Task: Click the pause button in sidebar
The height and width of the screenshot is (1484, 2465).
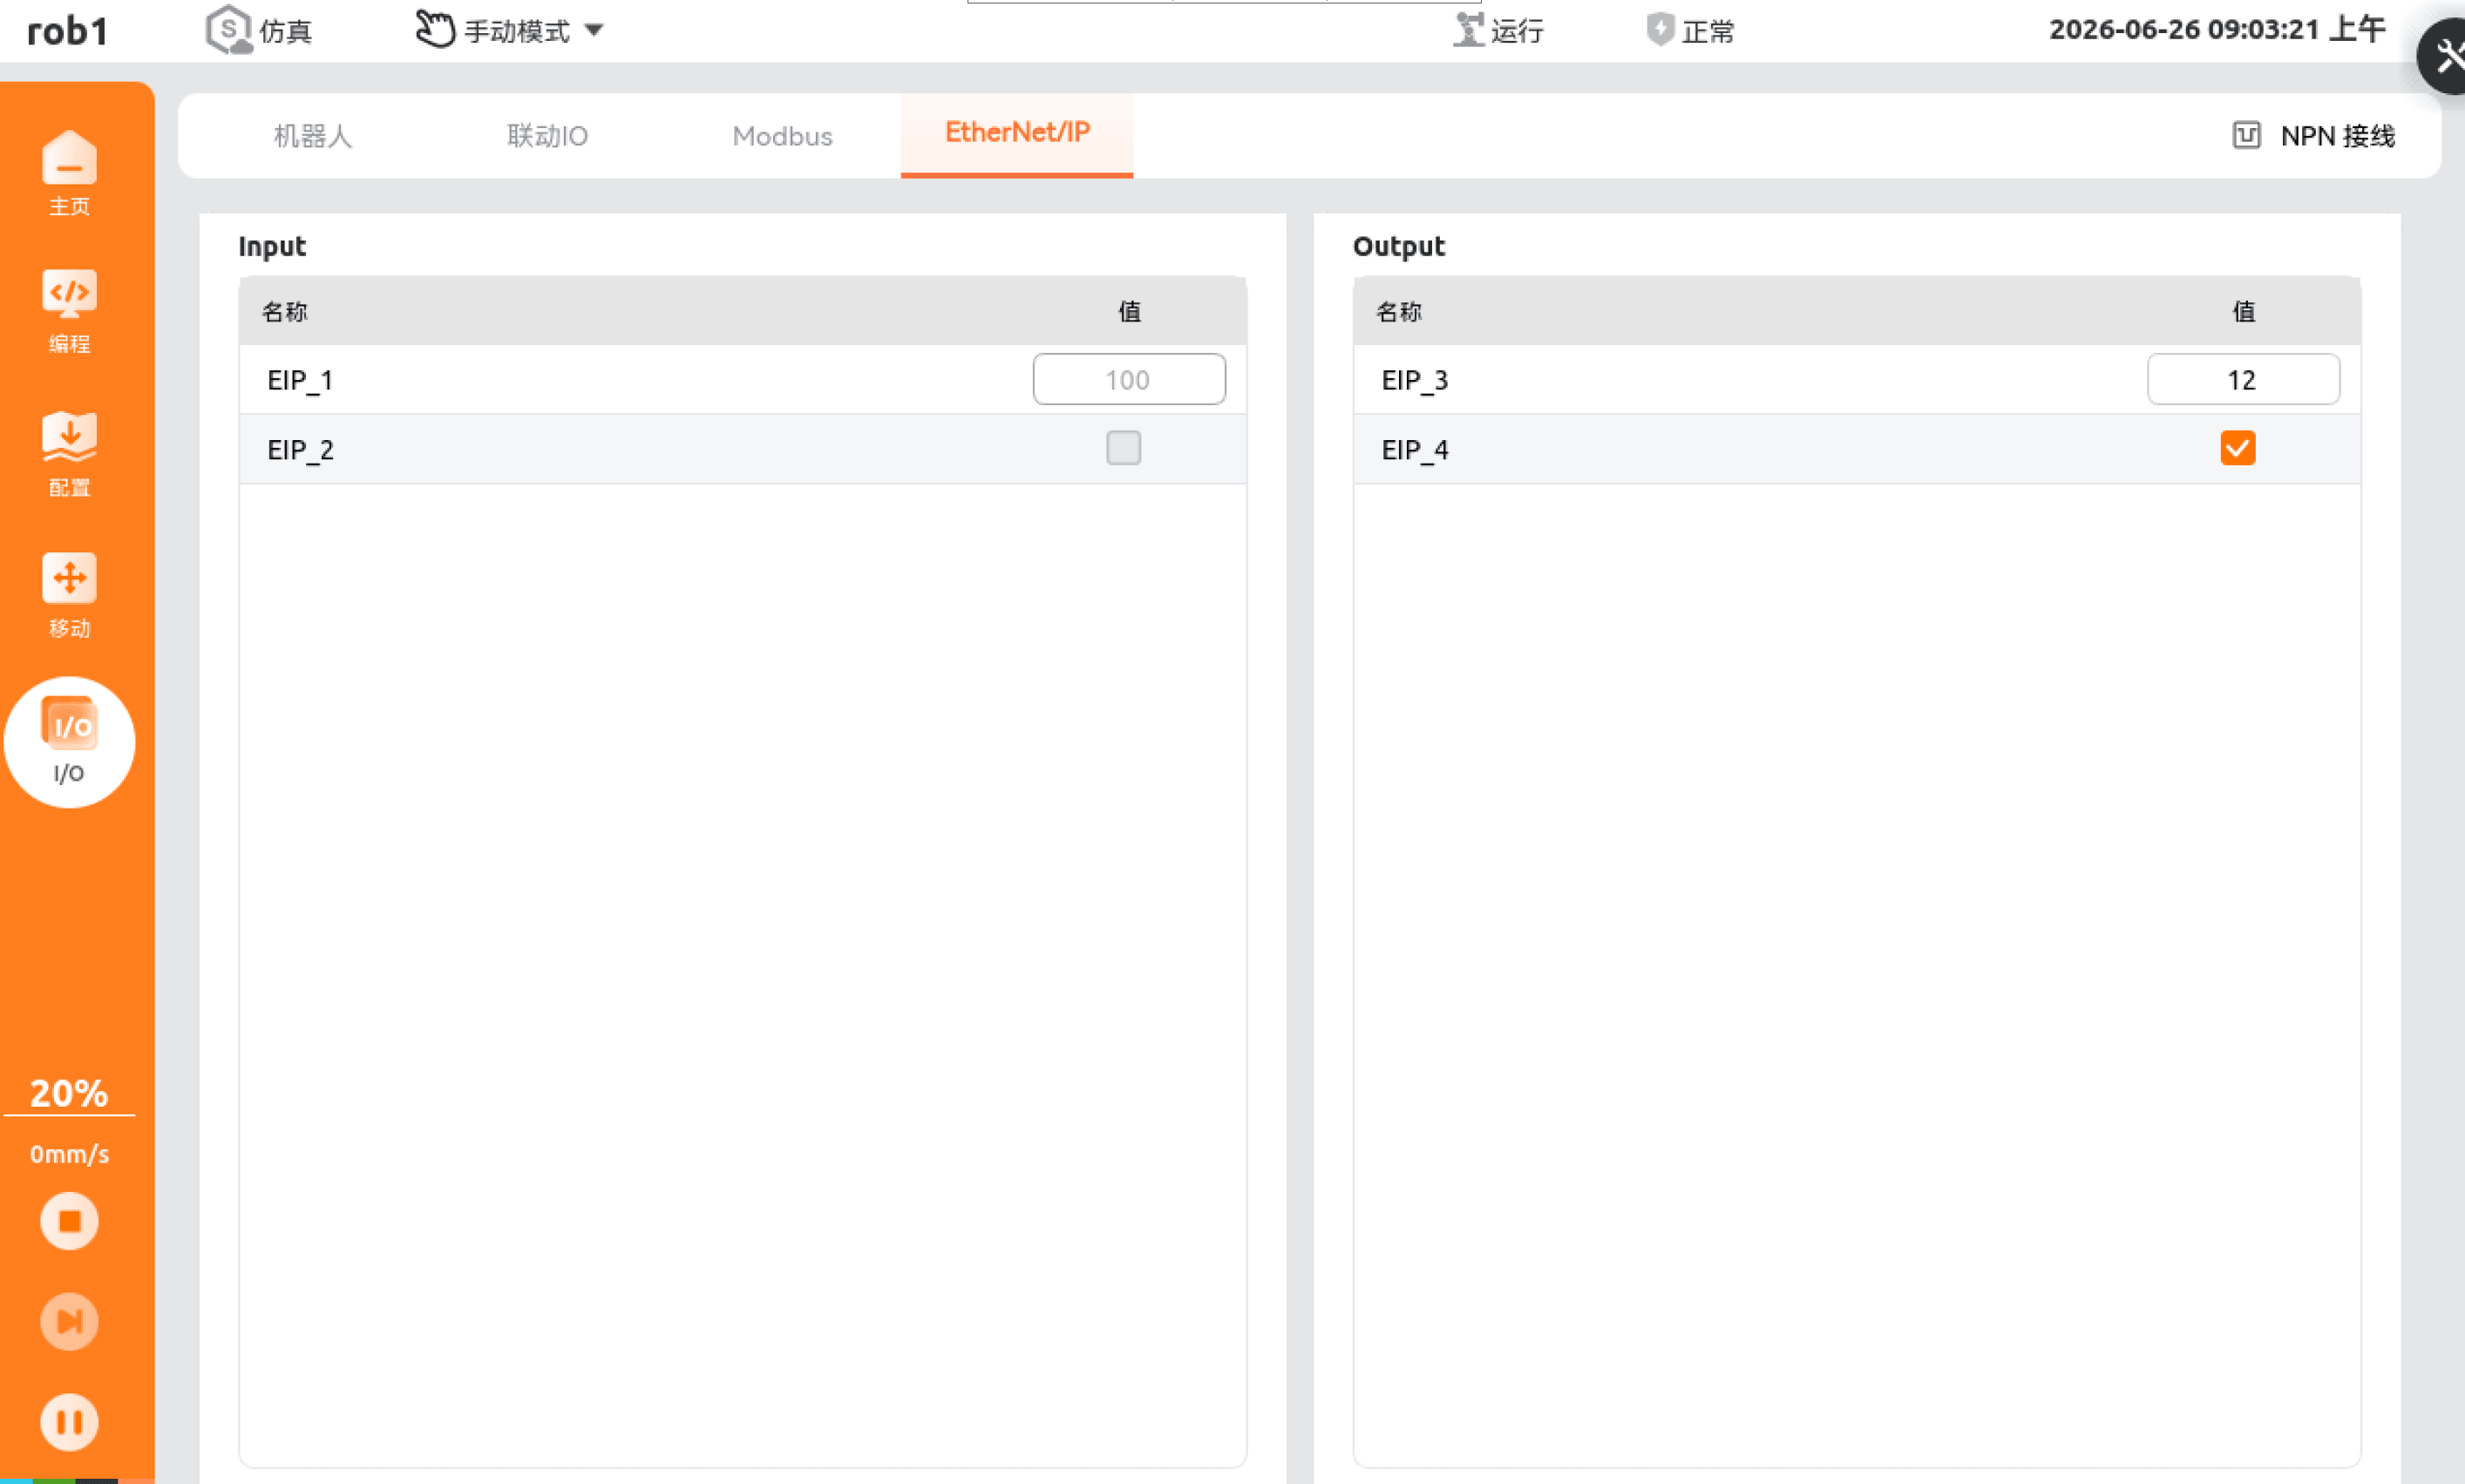Action: coord(69,1421)
